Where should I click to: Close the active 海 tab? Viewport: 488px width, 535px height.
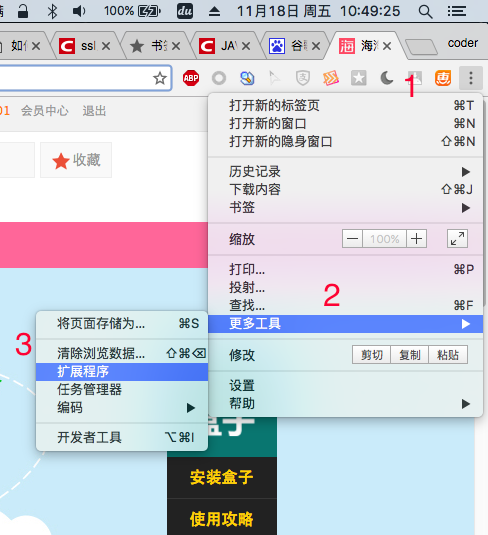(x=387, y=46)
